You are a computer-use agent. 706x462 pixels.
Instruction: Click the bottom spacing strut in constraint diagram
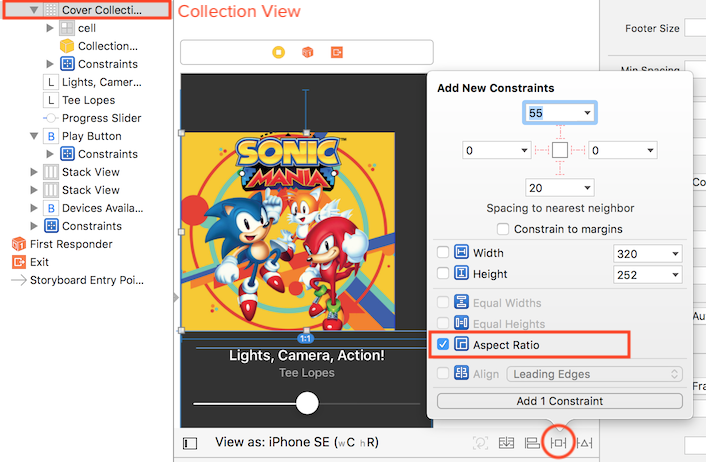tap(560, 168)
